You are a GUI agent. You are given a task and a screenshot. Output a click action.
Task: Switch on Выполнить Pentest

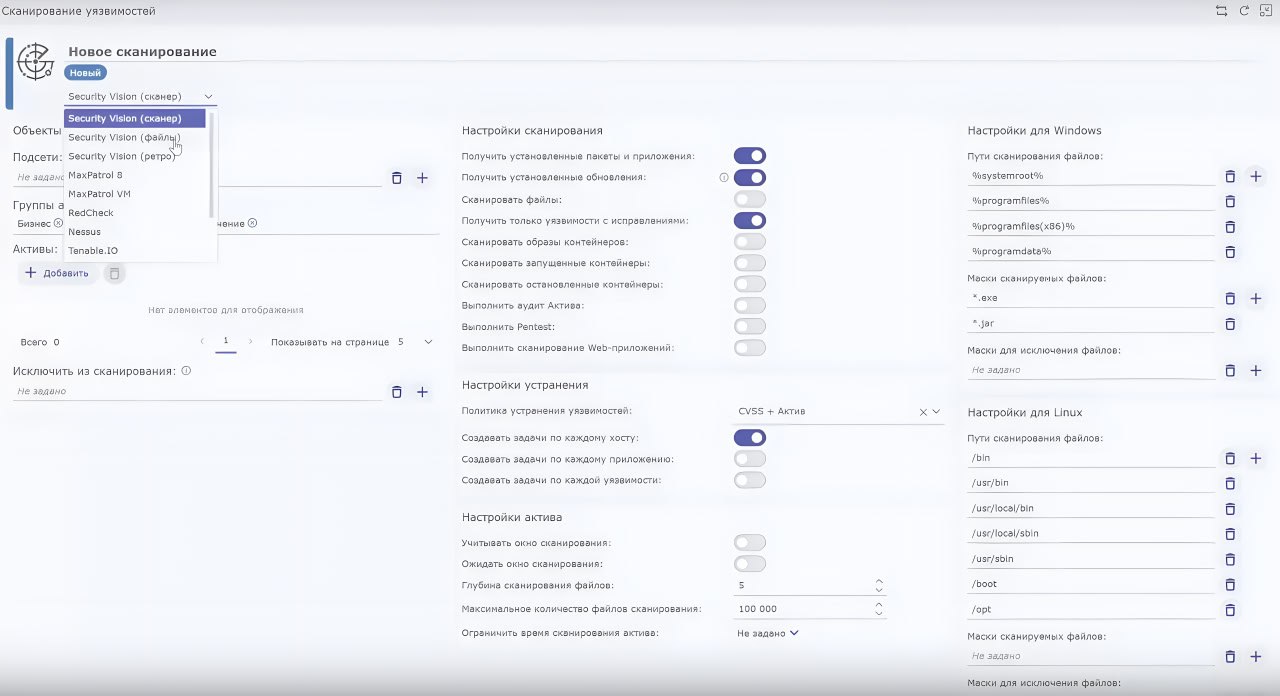coord(750,327)
